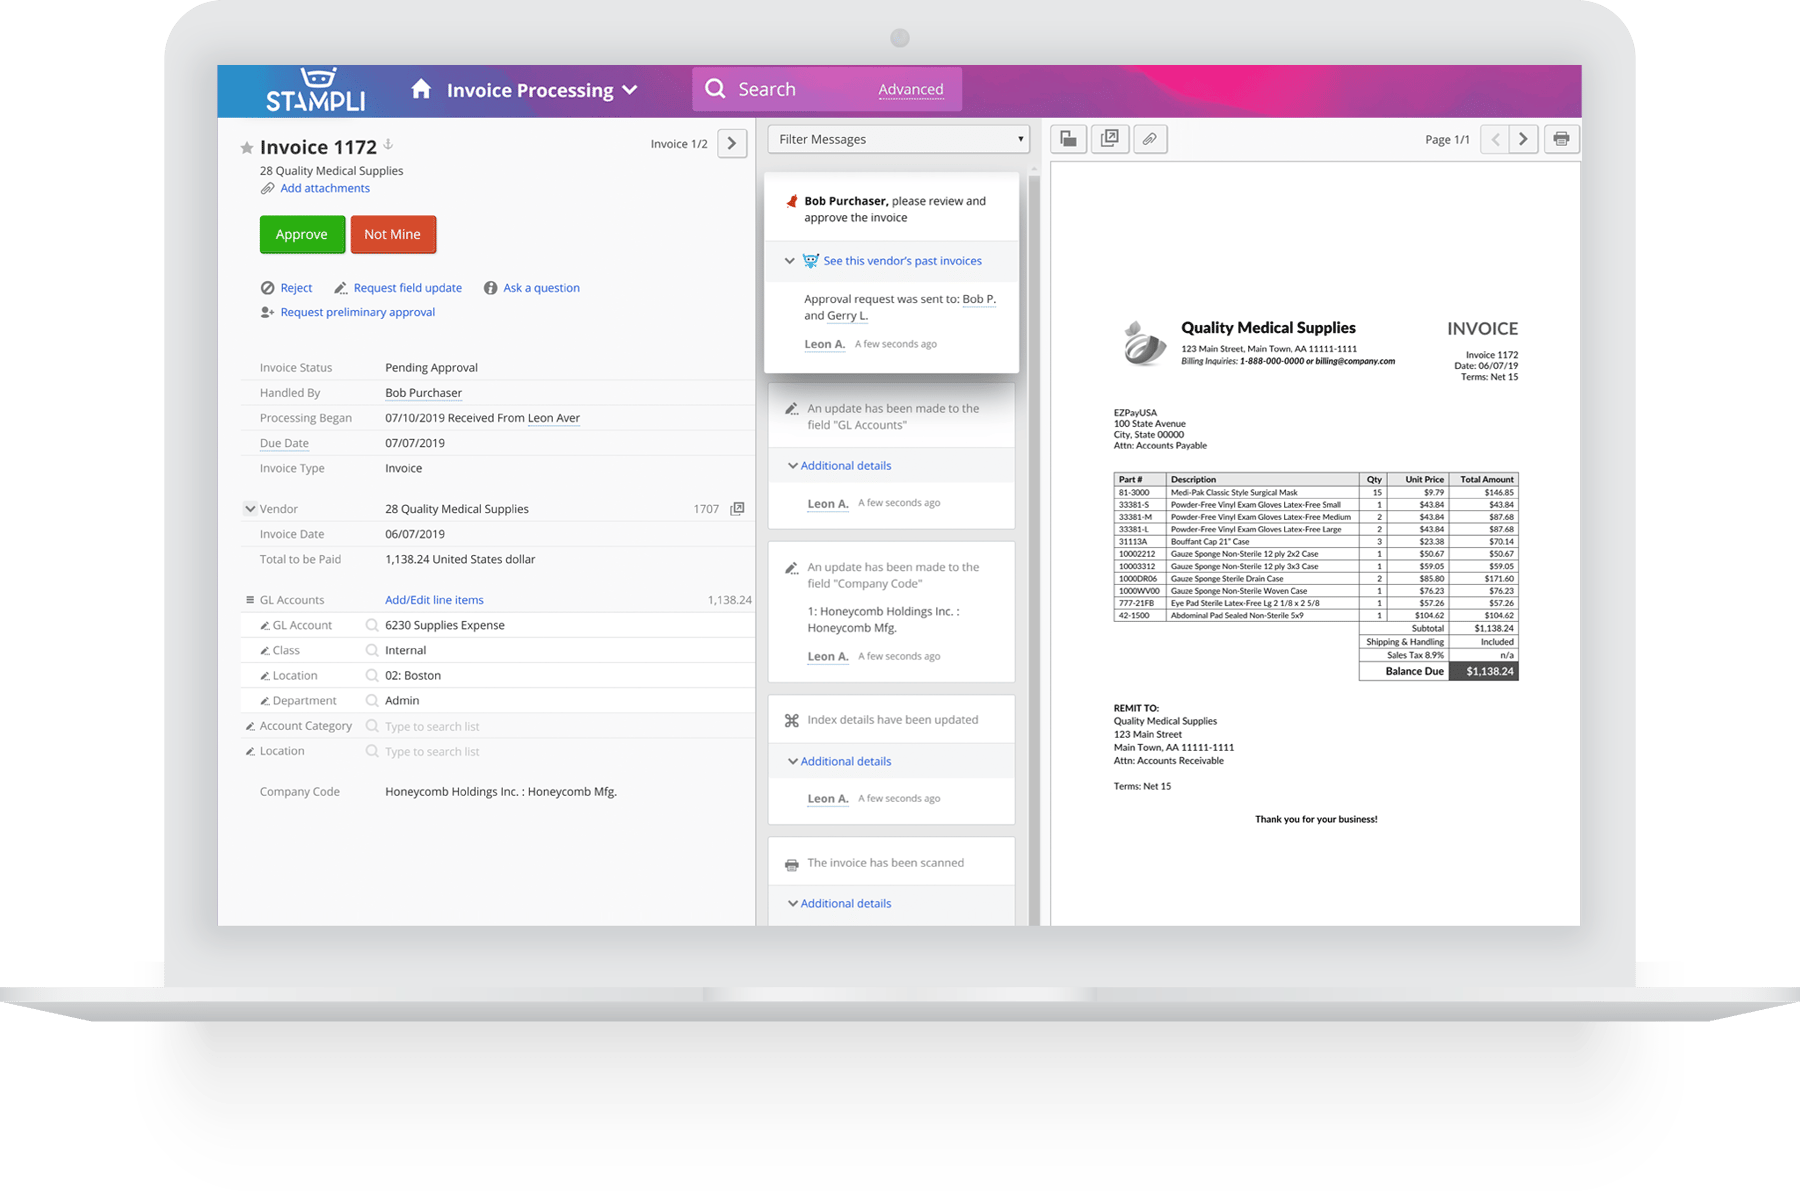This screenshot has height=1191, width=1800.
Task: Click pencil icon next to Account Category
Action: point(250,726)
